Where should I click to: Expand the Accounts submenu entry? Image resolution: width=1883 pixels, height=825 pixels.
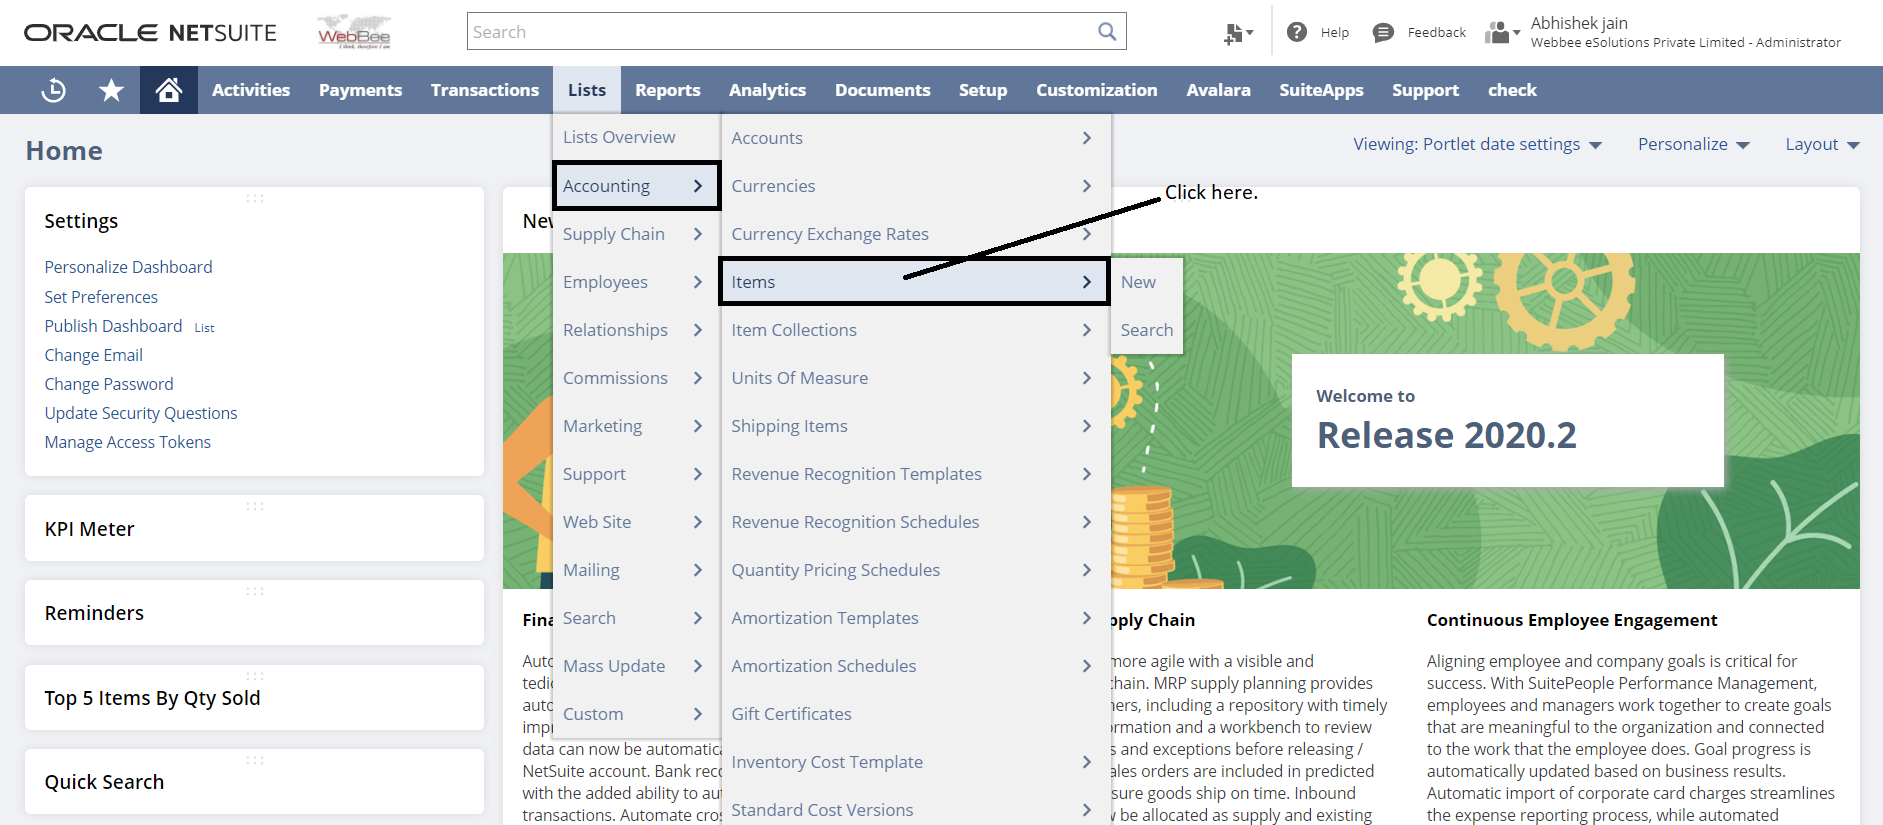tap(915, 138)
